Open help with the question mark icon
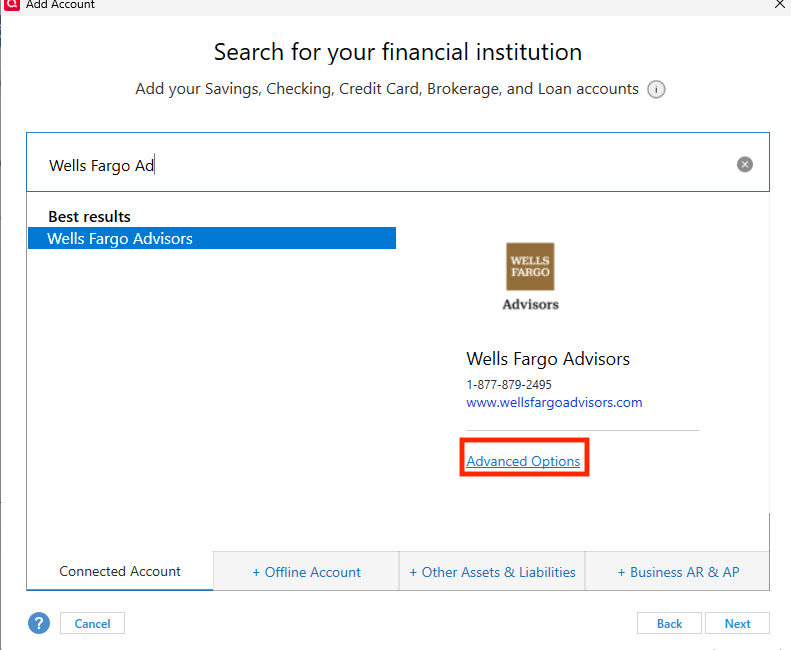The height and width of the screenshot is (650, 791). [x=39, y=623]
